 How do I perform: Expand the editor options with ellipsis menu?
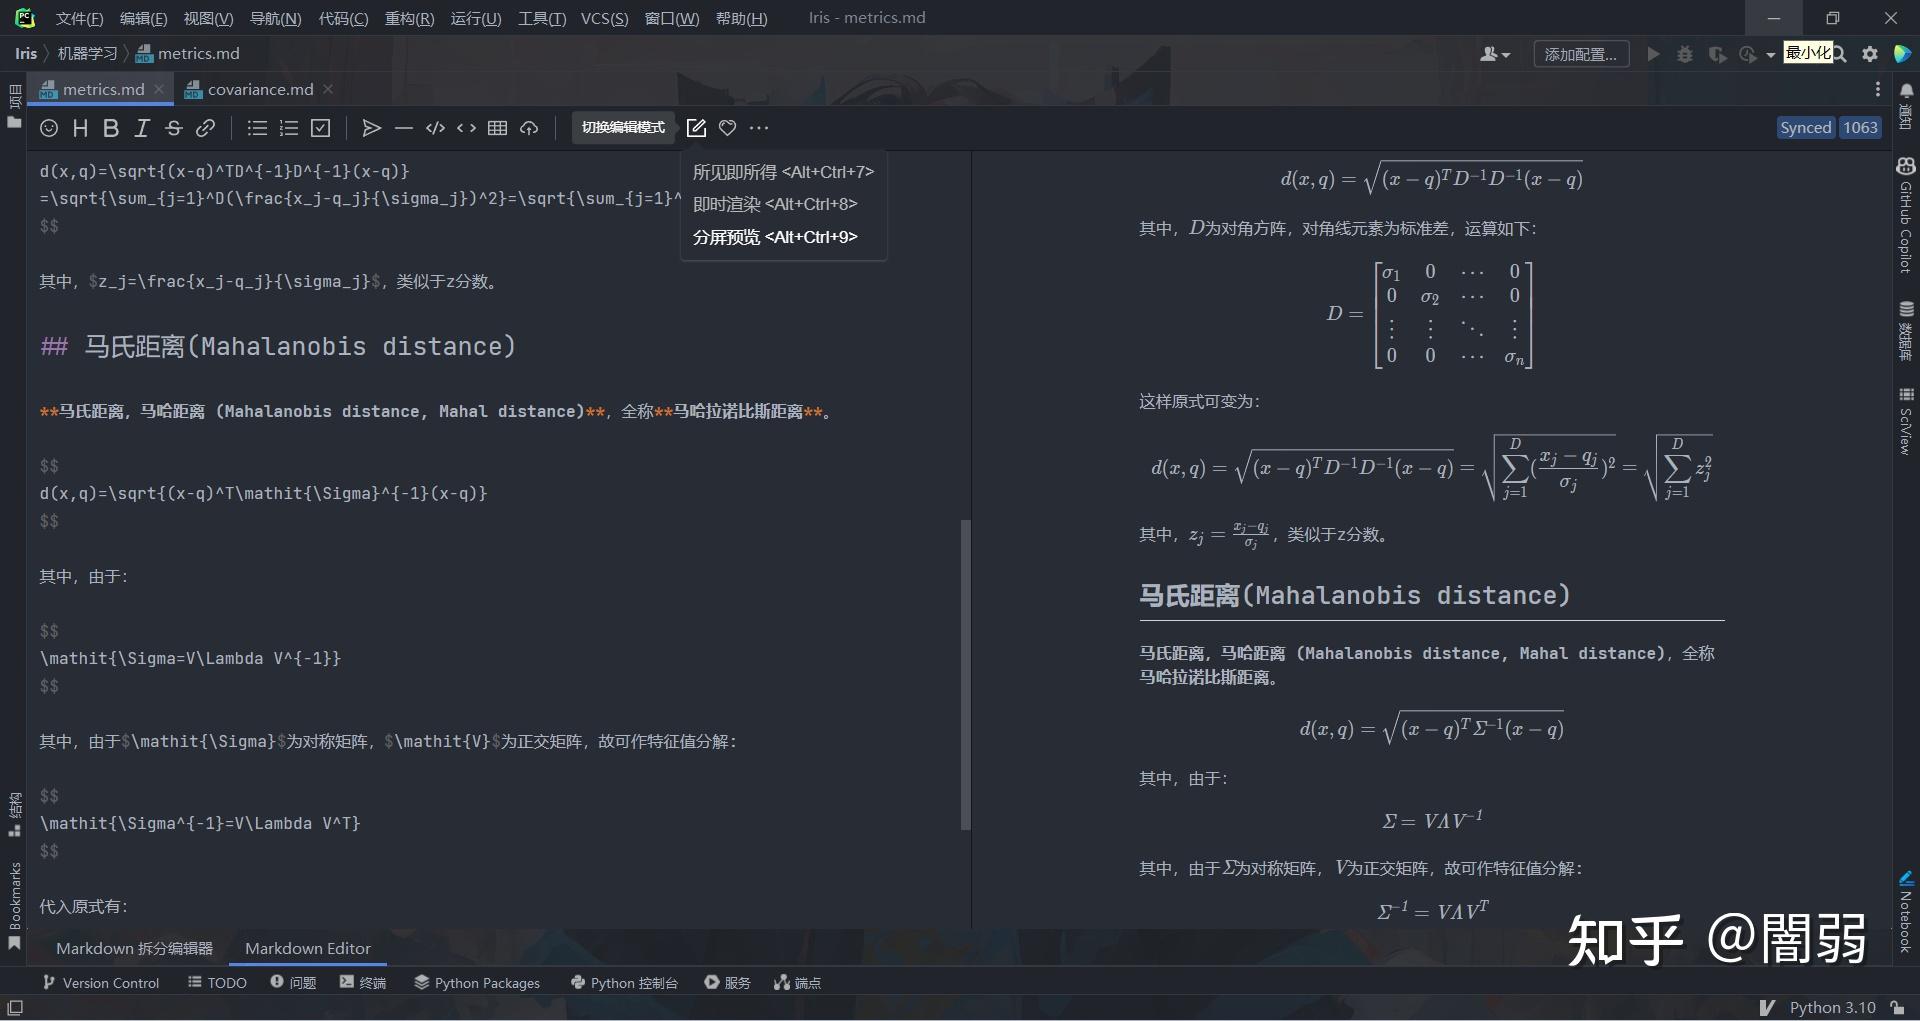click(x=760, y=128)
